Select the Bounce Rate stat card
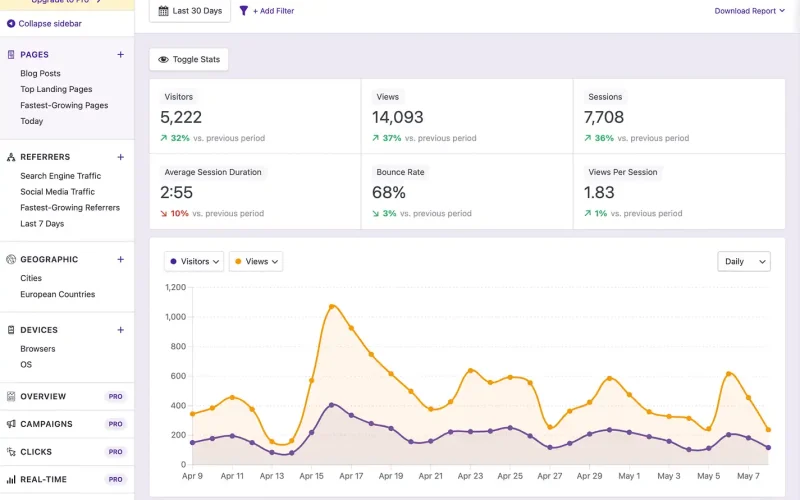The width and height of the screenshot is (800, 500). [466, 191]
